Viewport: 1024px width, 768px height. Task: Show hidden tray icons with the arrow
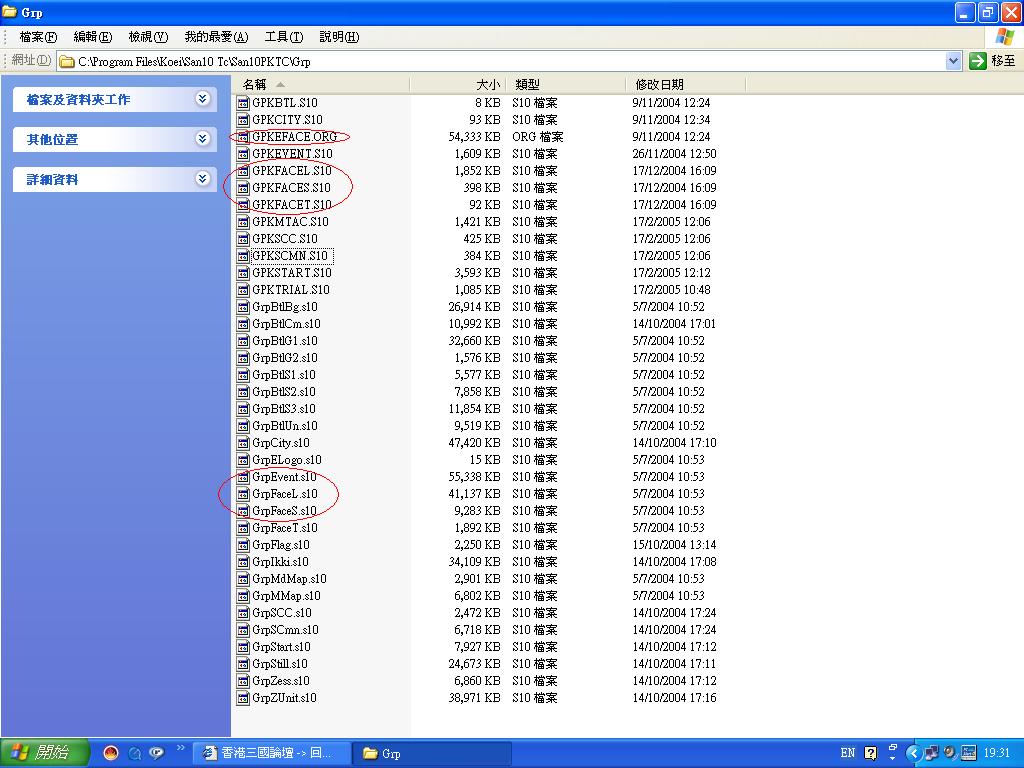coord(913,753)
